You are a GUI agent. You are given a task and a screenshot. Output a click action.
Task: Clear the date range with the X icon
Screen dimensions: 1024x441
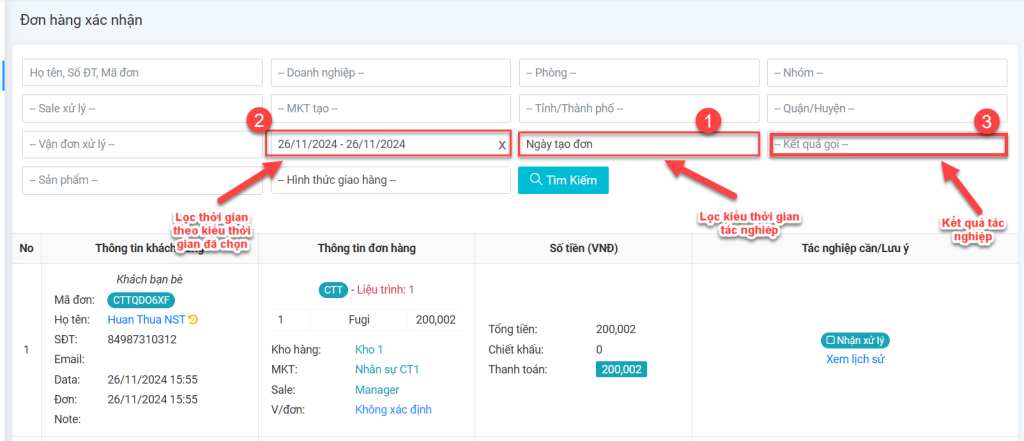coord(502,145)
